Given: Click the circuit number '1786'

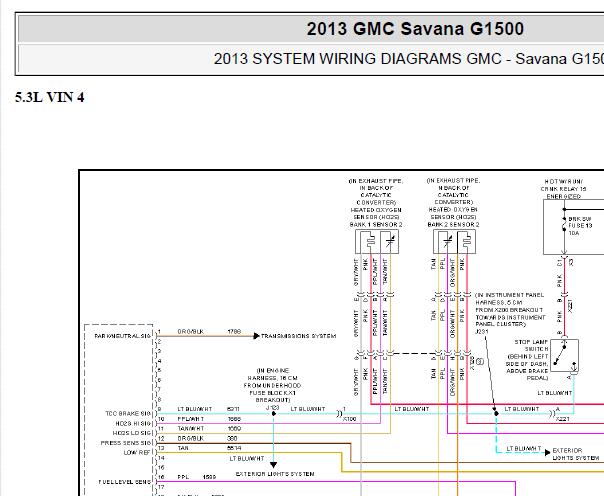Looking at the screenshot, I should pyautogui.click(x=234, y=332).
